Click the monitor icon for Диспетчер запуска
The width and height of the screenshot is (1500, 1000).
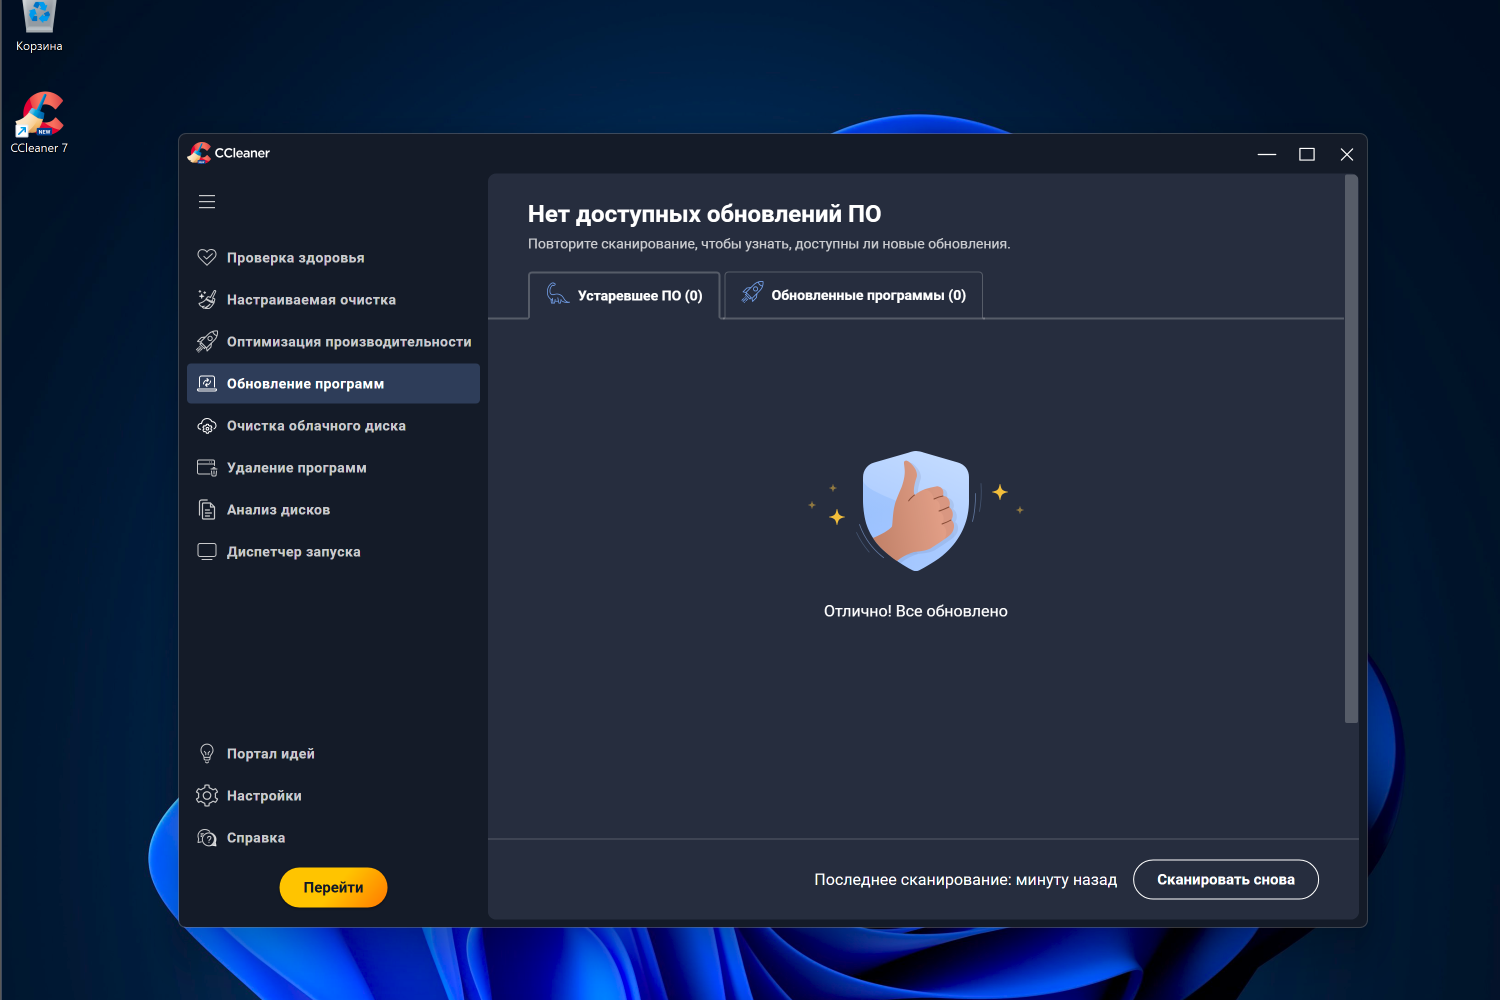tap(207, 552)
